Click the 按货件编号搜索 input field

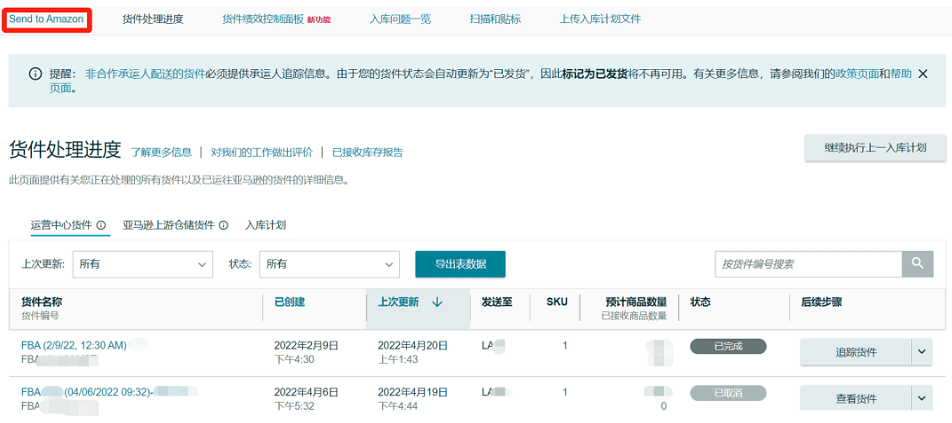pyautogui.click(x=808, y=264)
